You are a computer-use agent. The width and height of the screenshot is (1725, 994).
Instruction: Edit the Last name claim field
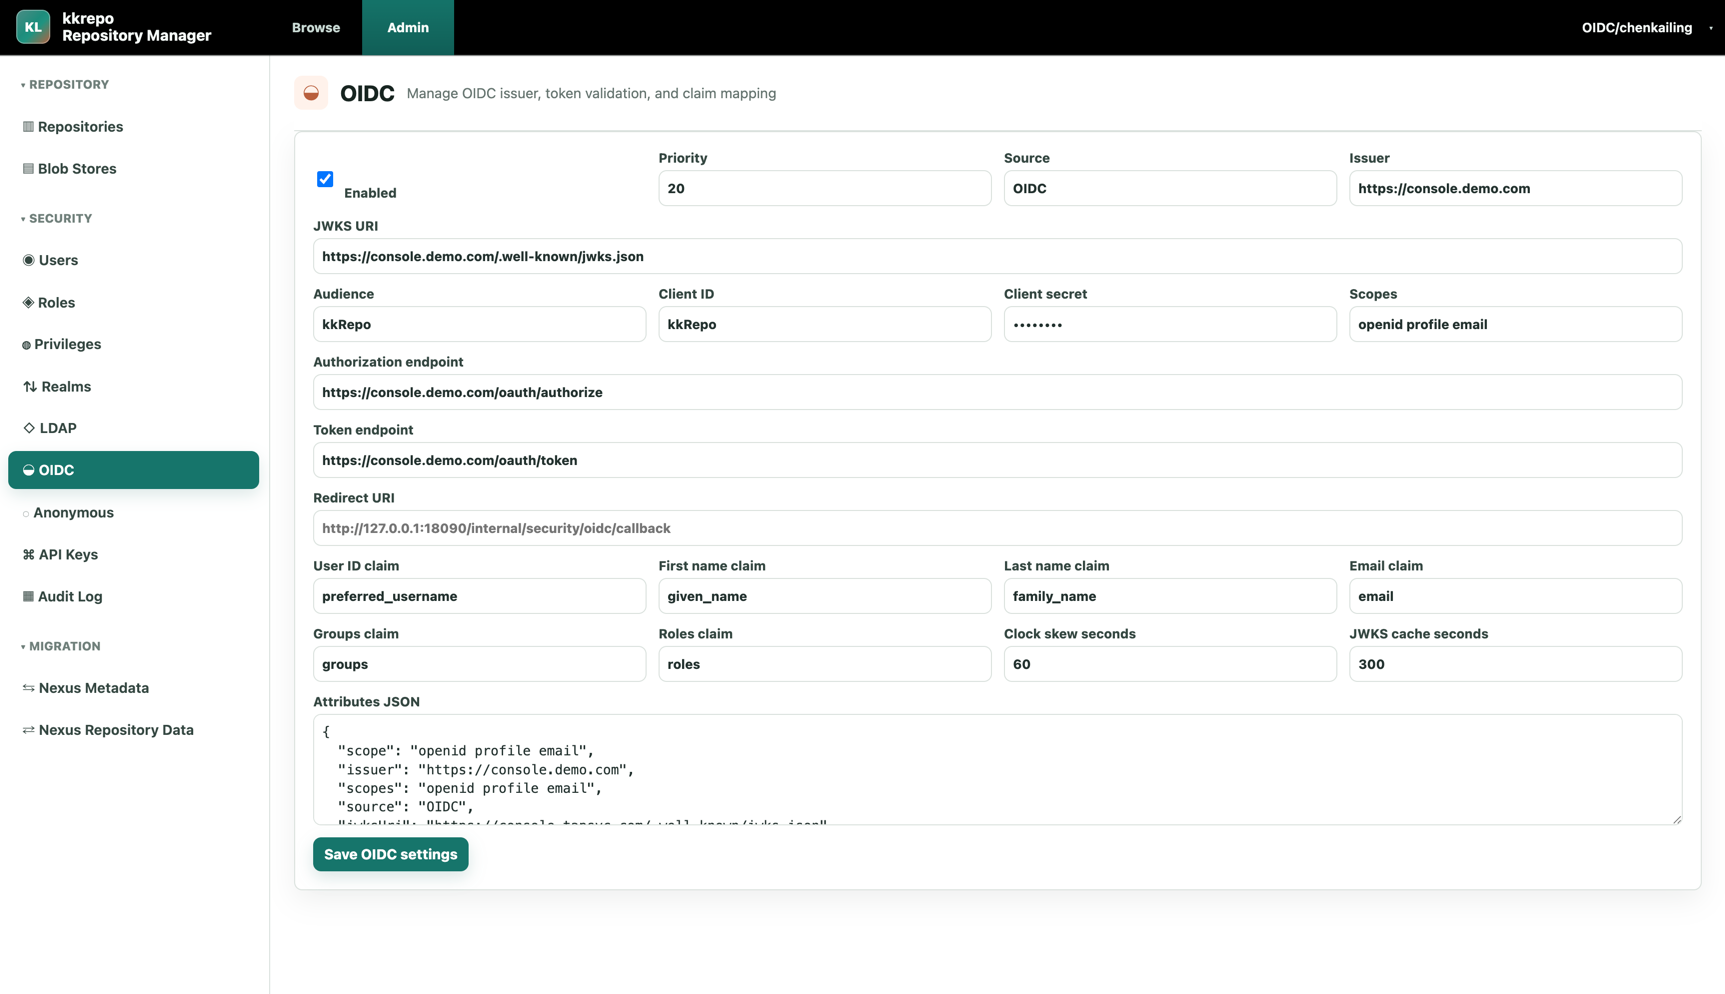[x=1170, y=596]
